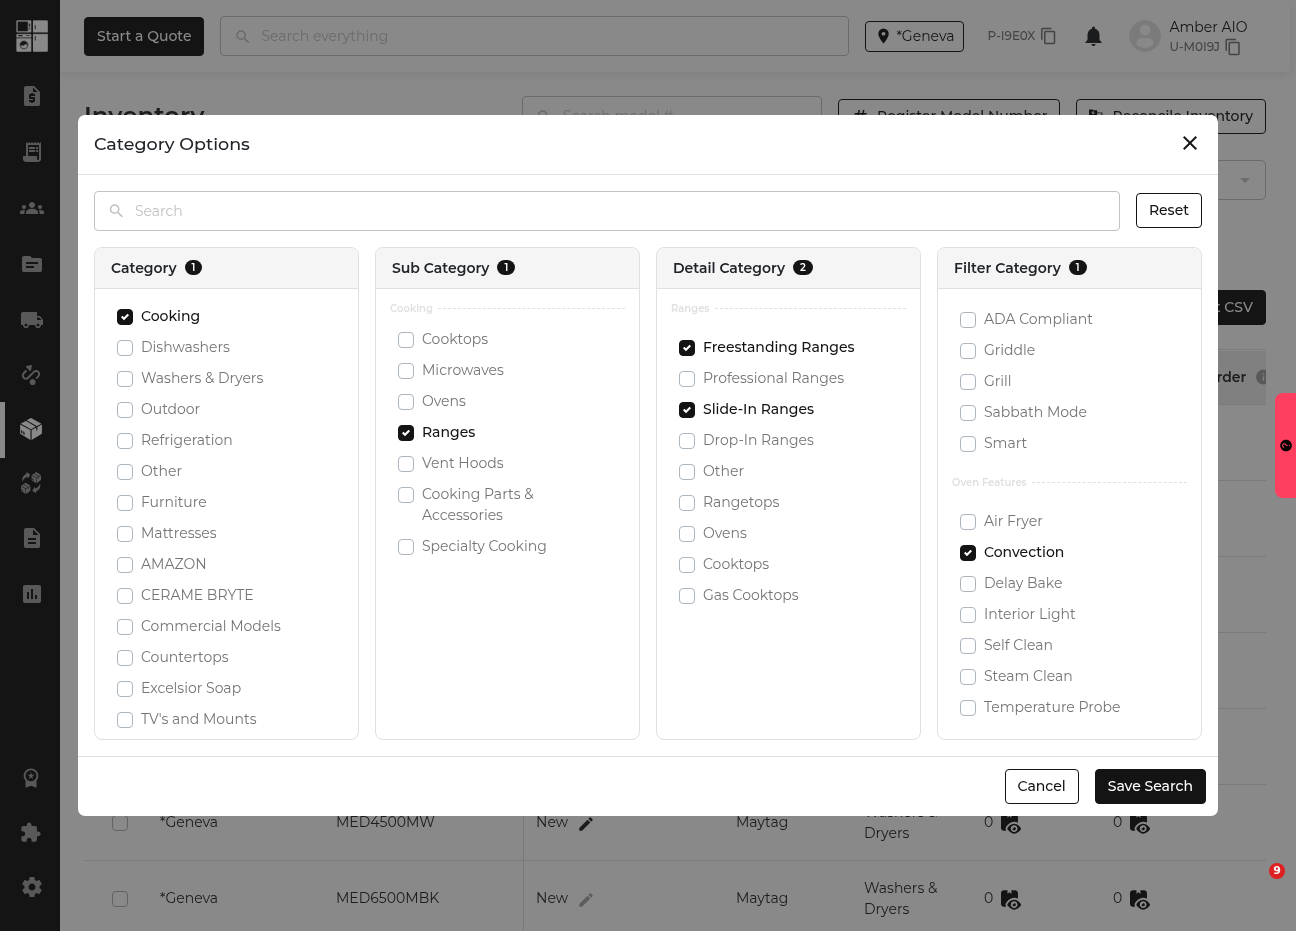Click the notifications bell icon
The height and width of the screenshot is (931, 1296).
1093,37
